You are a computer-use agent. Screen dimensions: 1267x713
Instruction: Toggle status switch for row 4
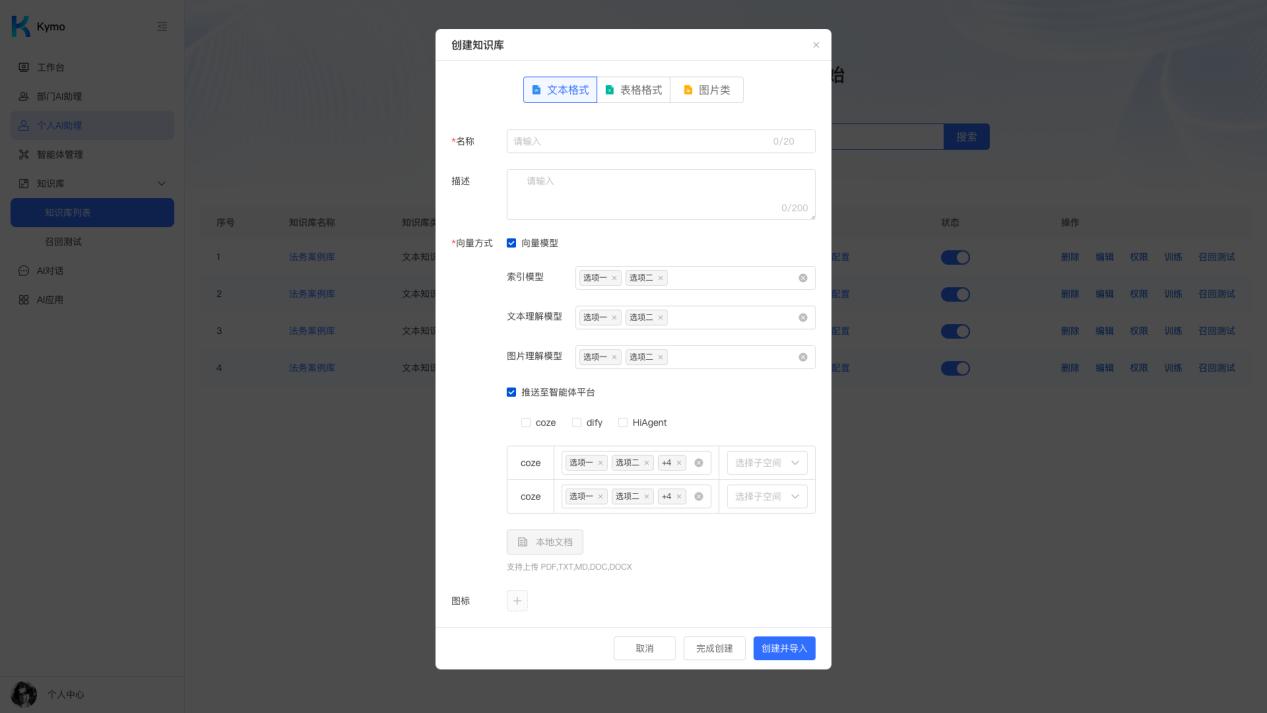tap(955, 368)
